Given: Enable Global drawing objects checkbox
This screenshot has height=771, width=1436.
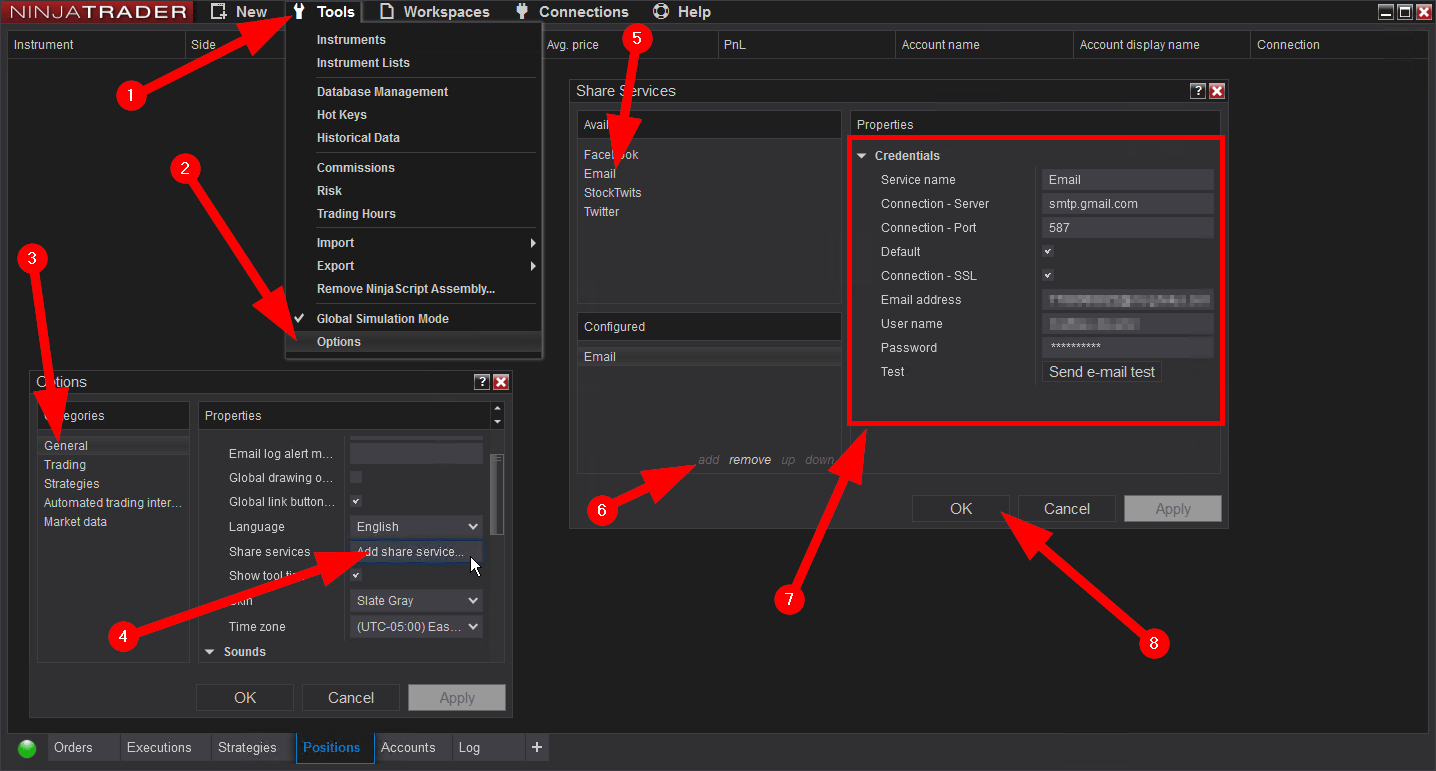Looking at the screenshot, I should point(356,478).
